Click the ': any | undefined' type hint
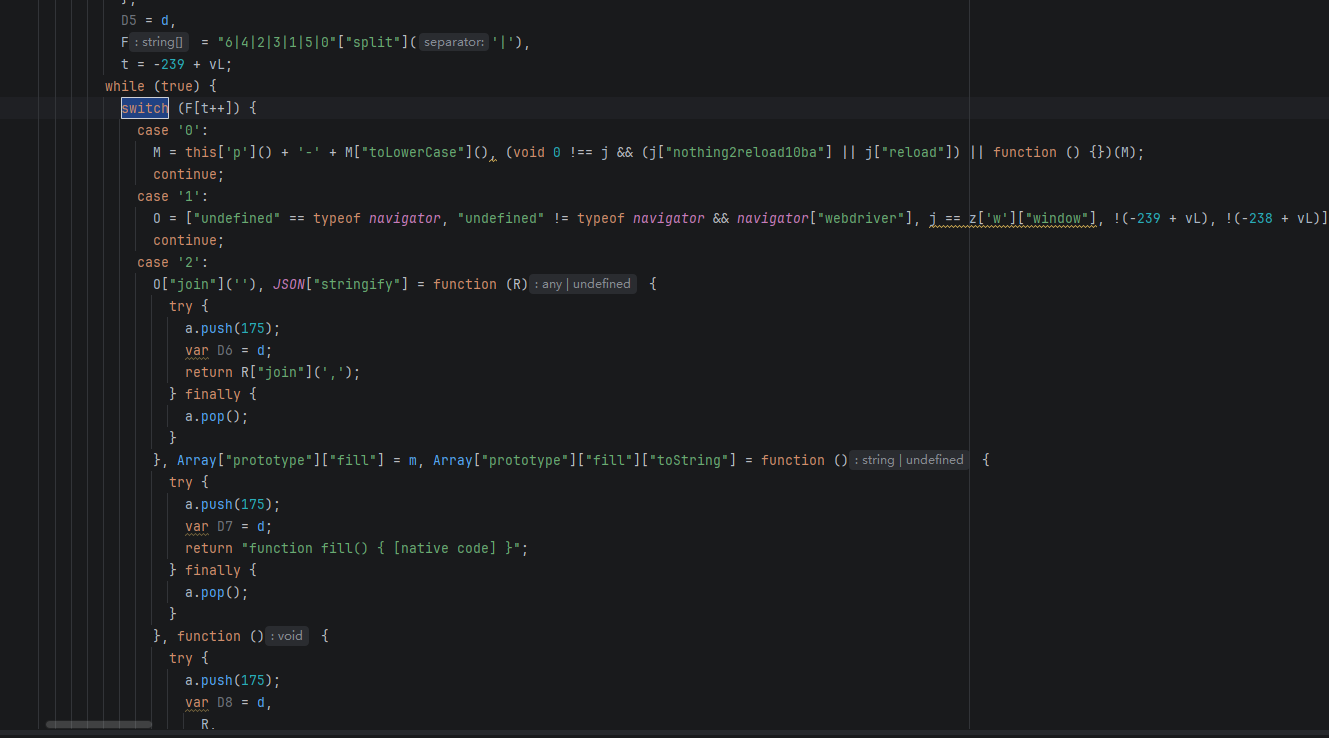Image resolution: width=1329 pixels, height=738 pixels. [x=583, y=284]
